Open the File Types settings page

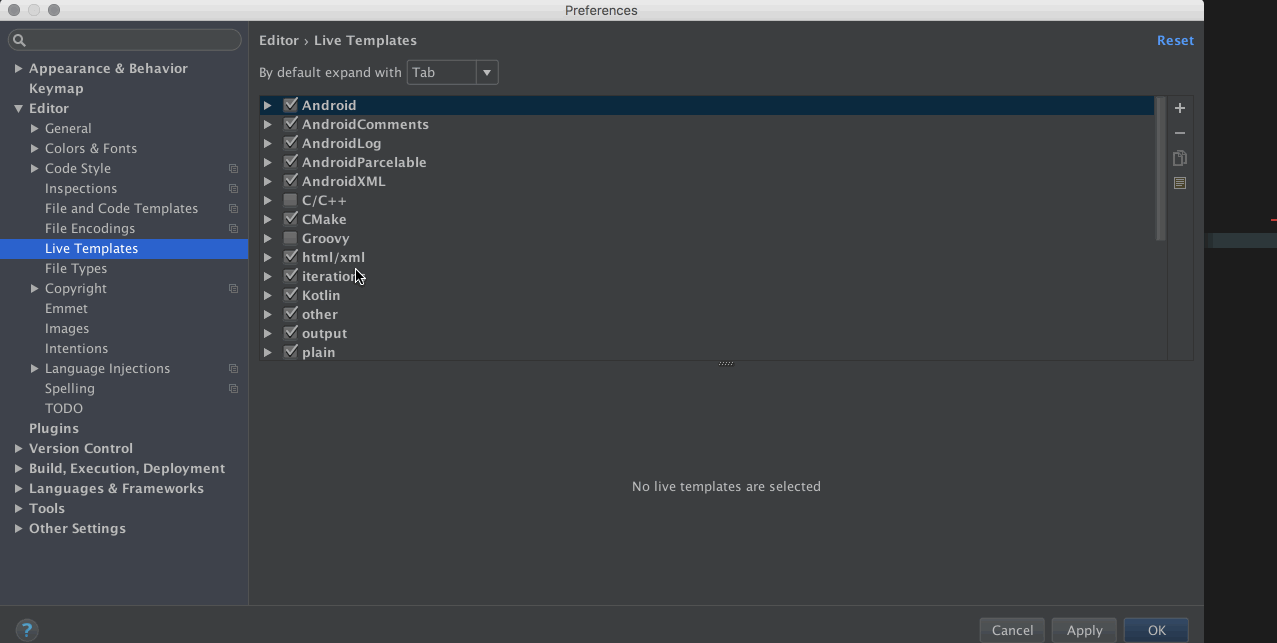coord(76,268)
